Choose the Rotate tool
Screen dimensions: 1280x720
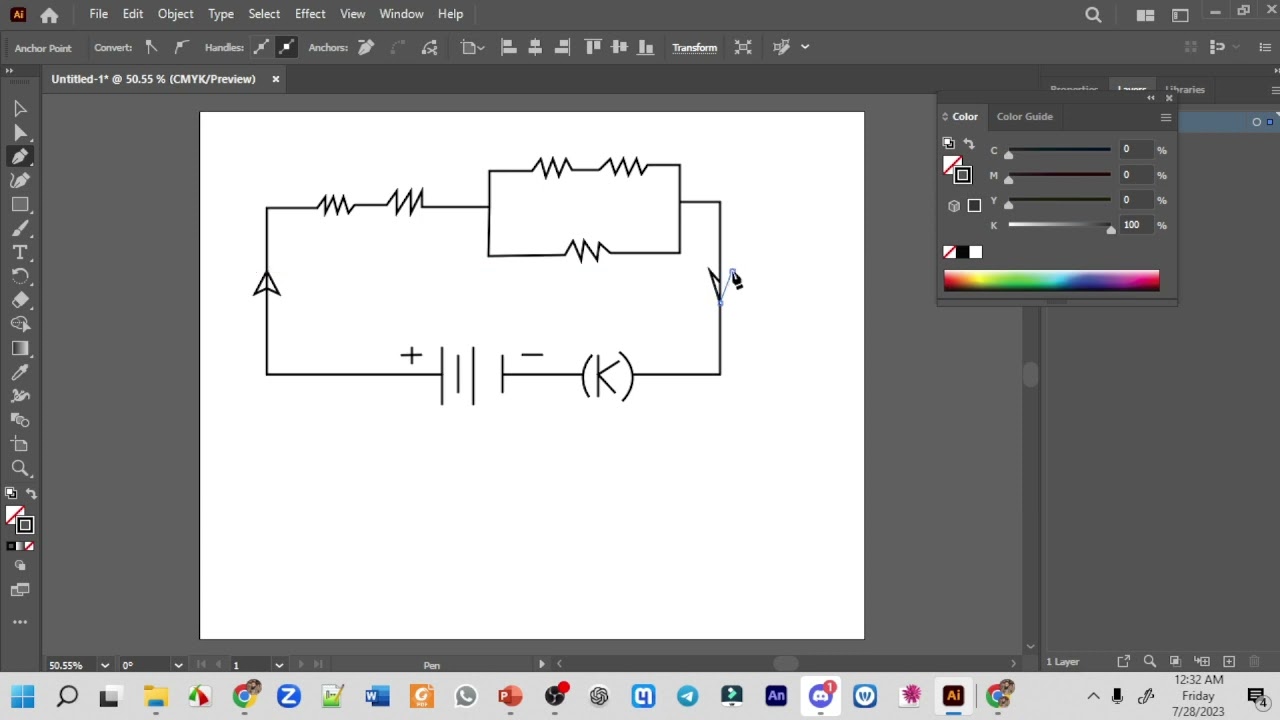[x=20, y=276]
